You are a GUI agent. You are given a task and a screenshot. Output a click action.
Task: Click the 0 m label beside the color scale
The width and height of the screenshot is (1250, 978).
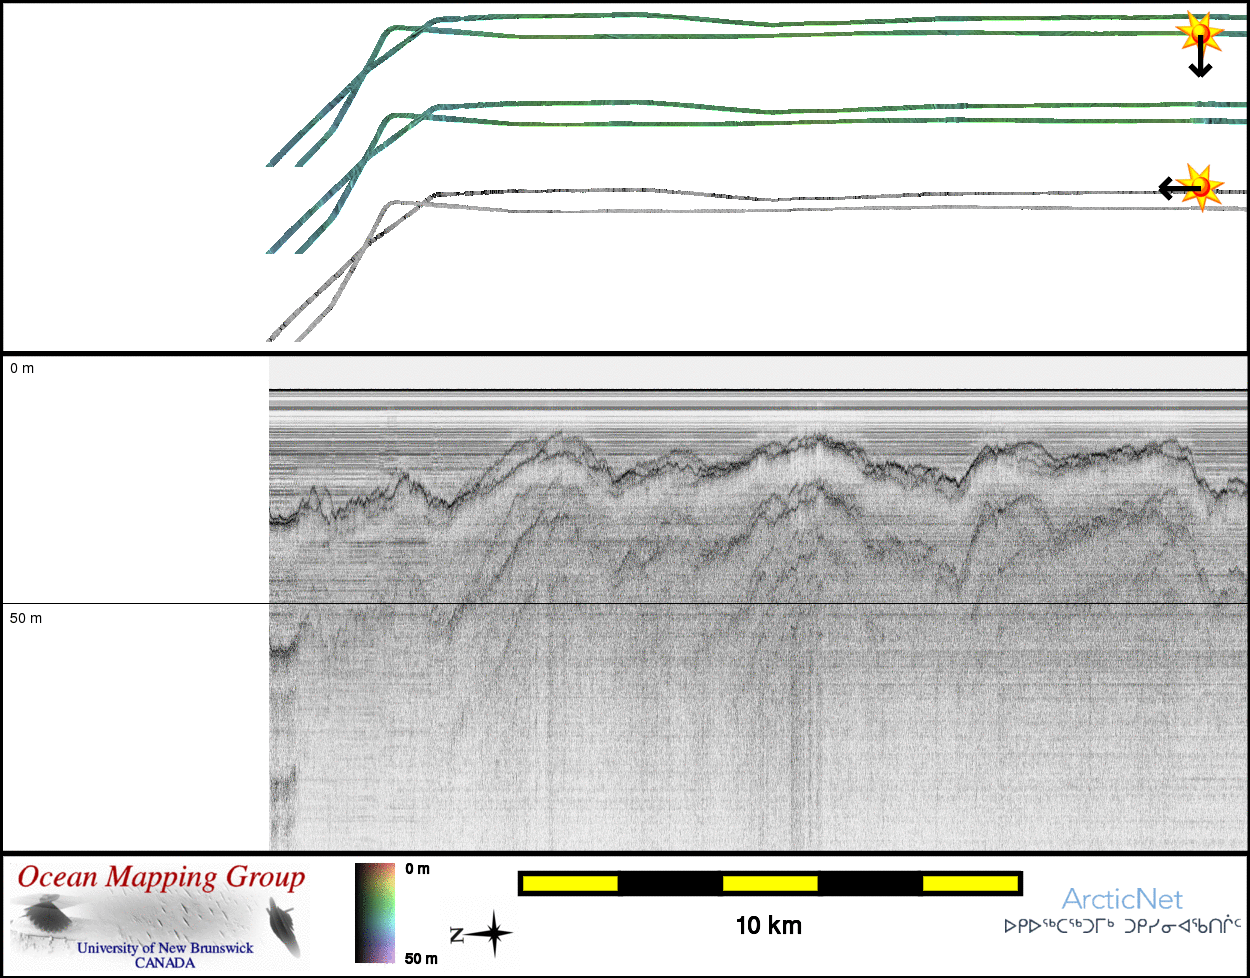pos(418,869)
